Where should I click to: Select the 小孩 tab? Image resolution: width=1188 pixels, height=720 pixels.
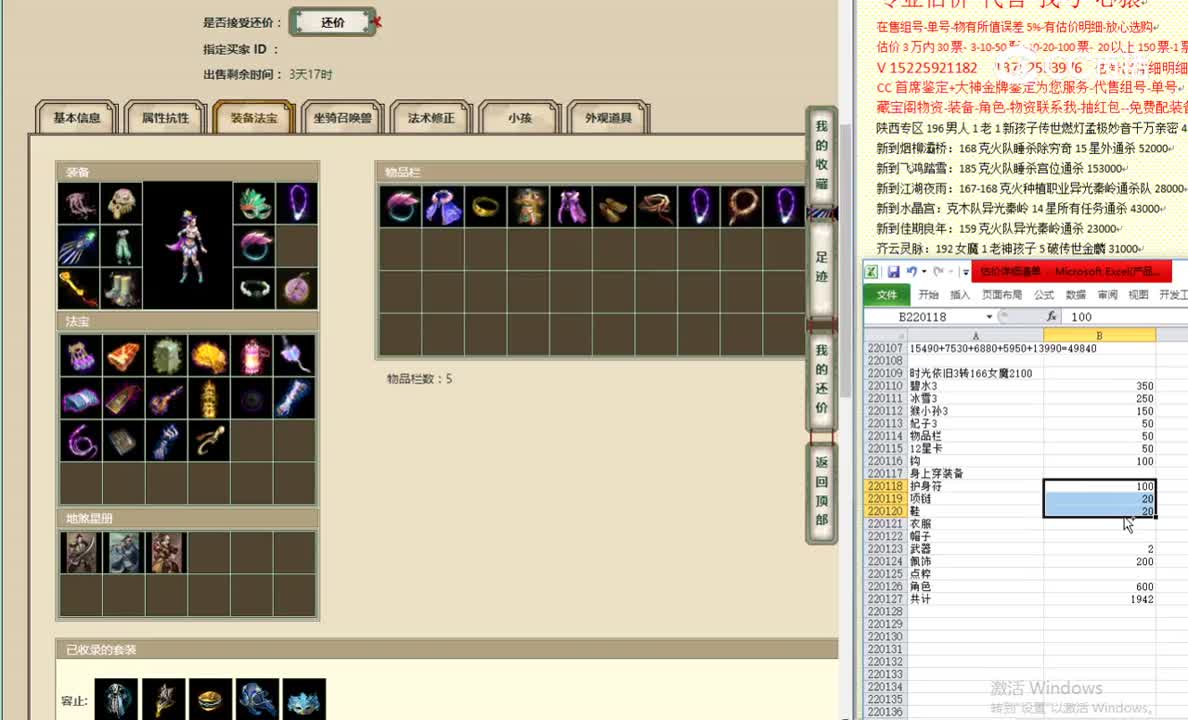pyautogui.click(x=520, y=117)
